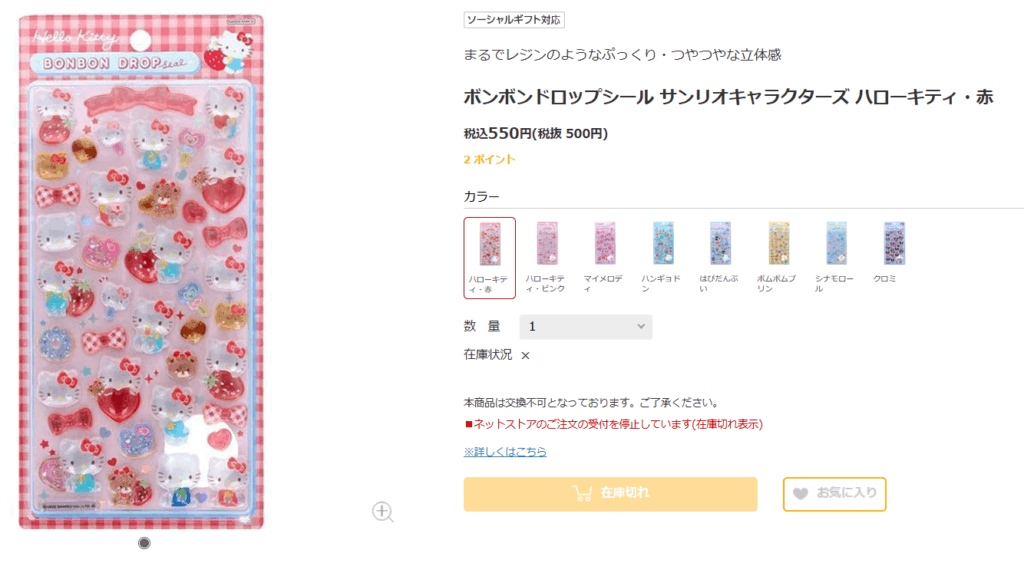This screenshot has height=563, width=1024.
Task: Click the 2 ポイント points label
Action: click(x=489, y=159)
